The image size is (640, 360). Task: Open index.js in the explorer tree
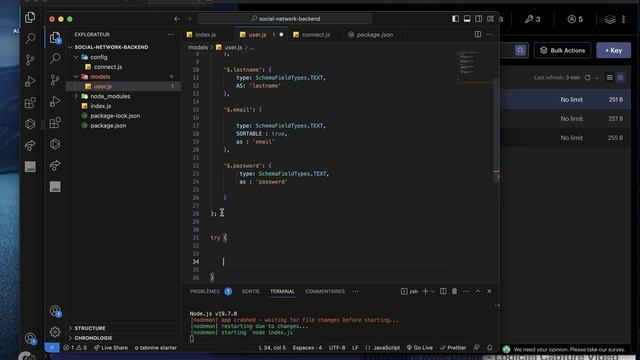[100, 106]
